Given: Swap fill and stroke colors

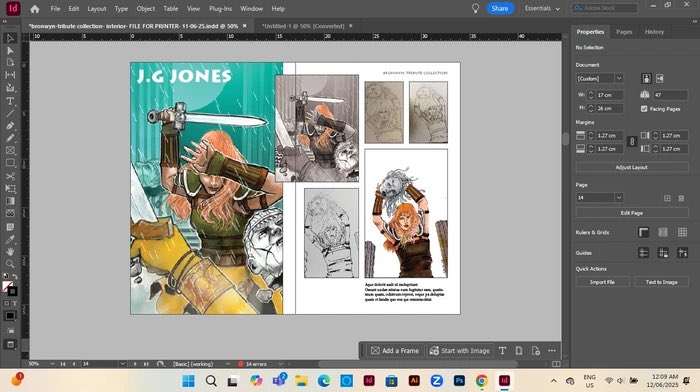Looking at the screenshot, I should coord(15,276).
